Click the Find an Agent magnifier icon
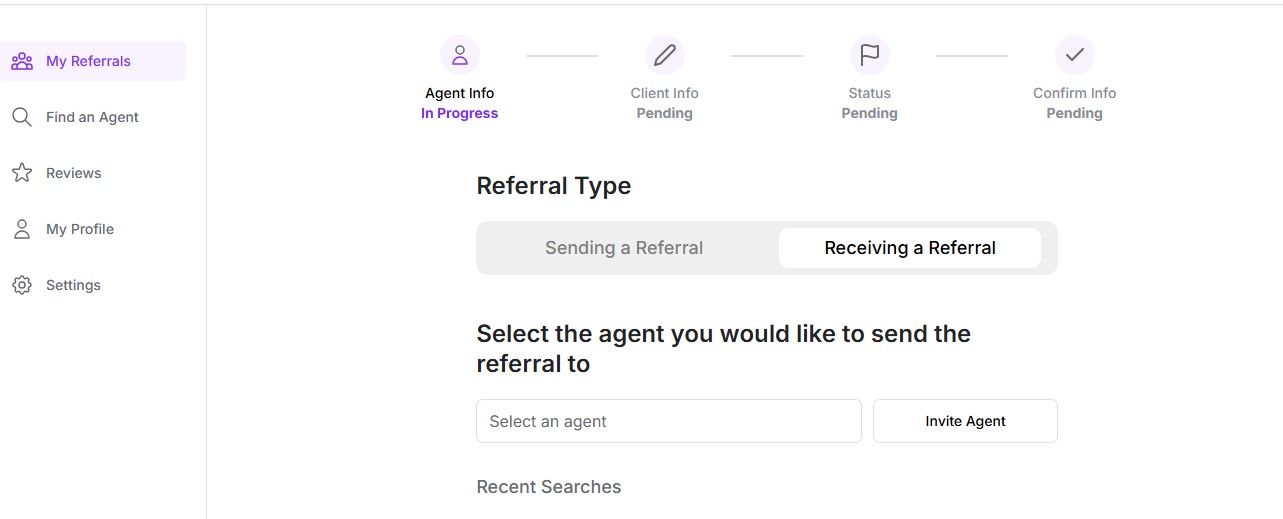Screen dimensions: 1283x519 [22, 117]
